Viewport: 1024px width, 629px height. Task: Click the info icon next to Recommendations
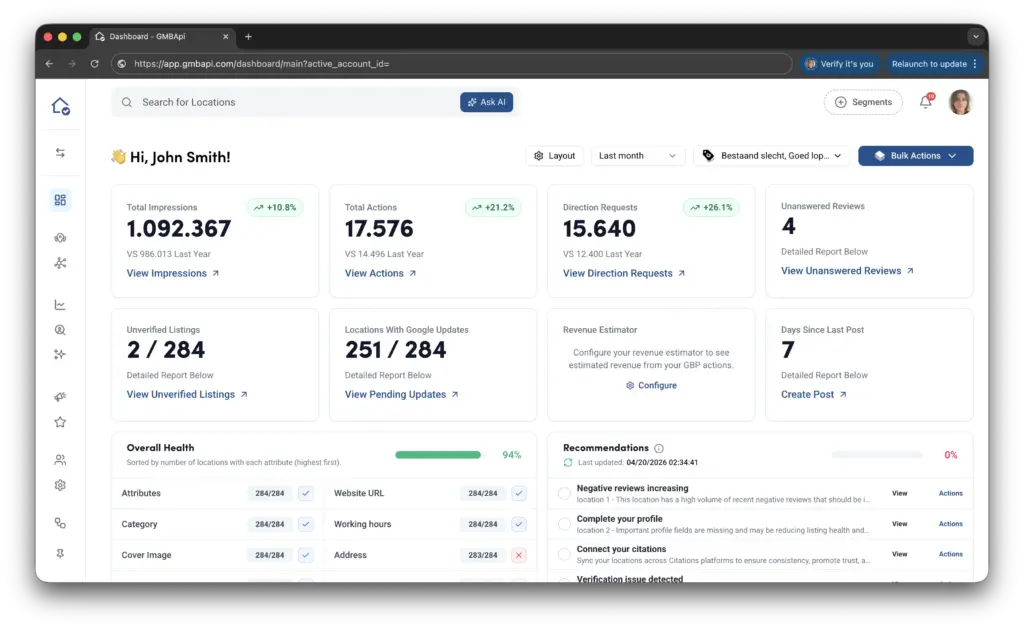[x=658, y=449]
